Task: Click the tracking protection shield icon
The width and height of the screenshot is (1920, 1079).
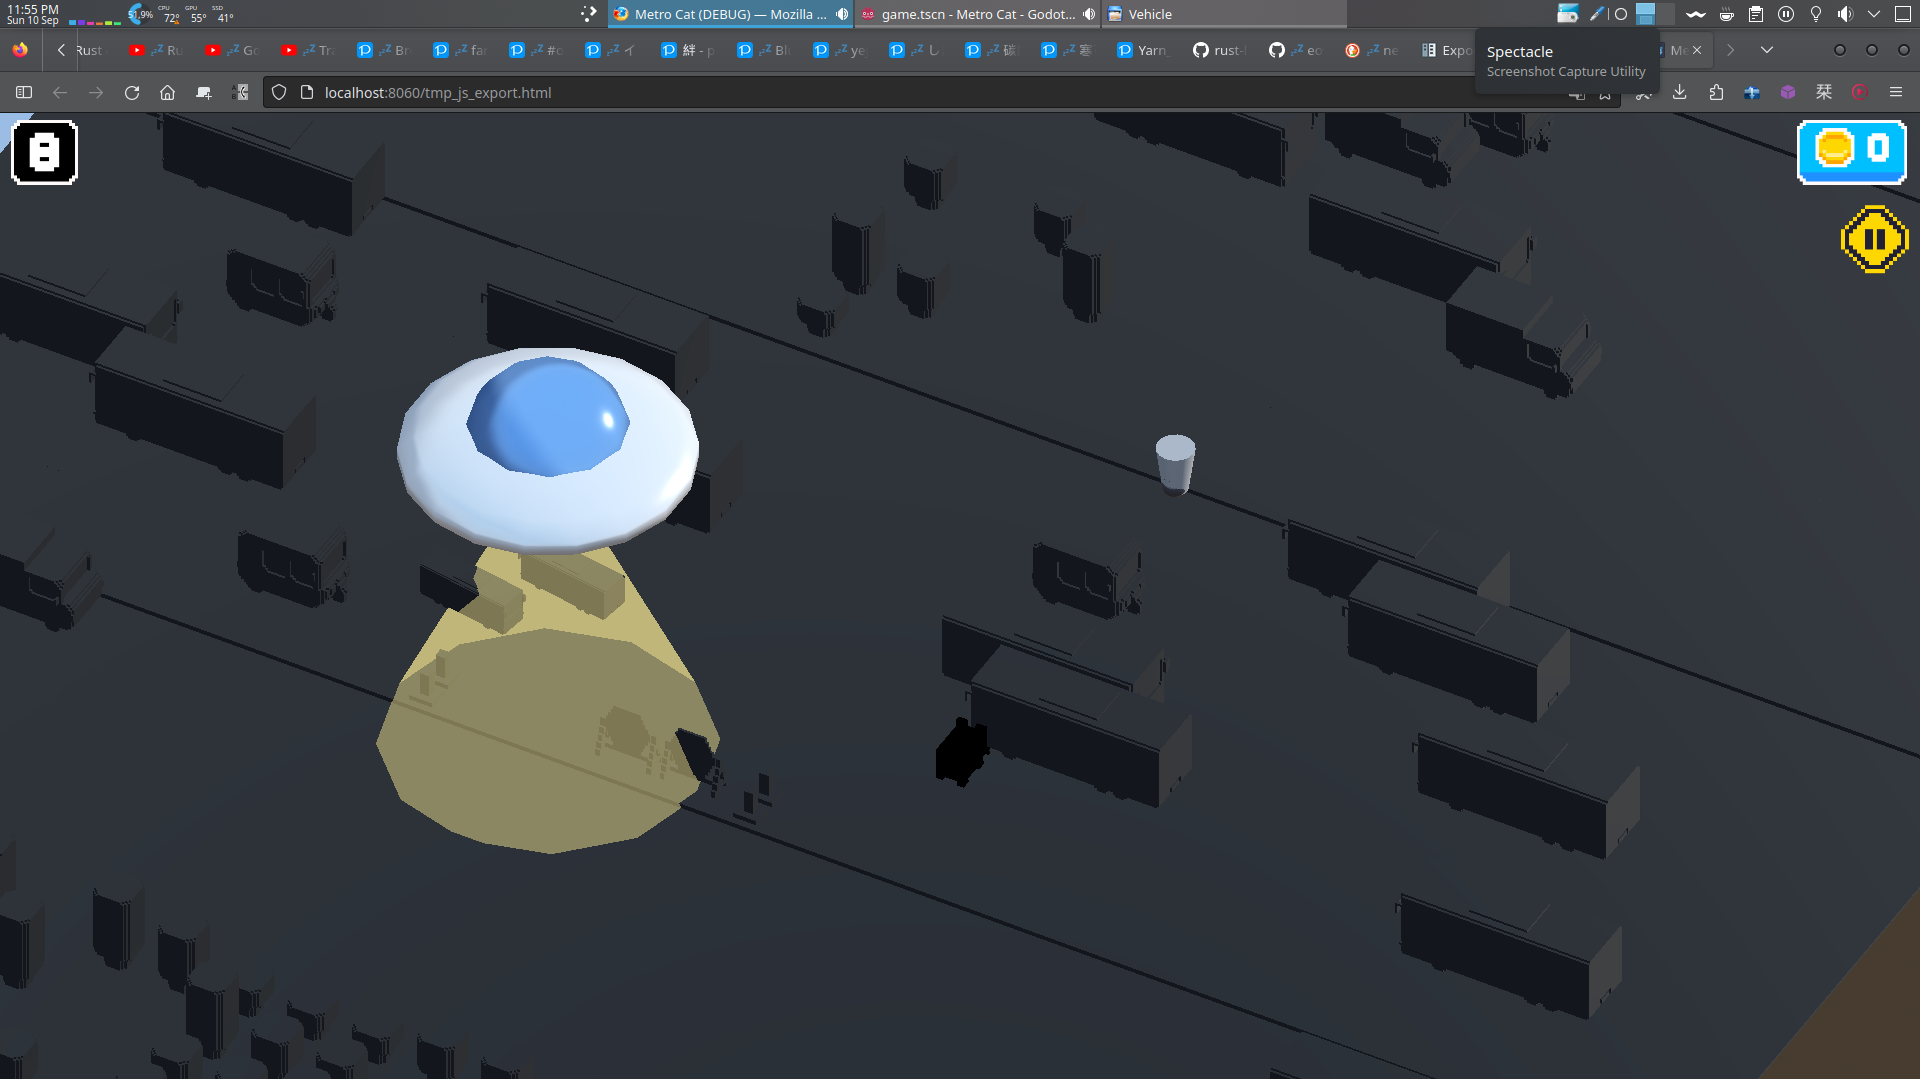Action: (279, 92)
